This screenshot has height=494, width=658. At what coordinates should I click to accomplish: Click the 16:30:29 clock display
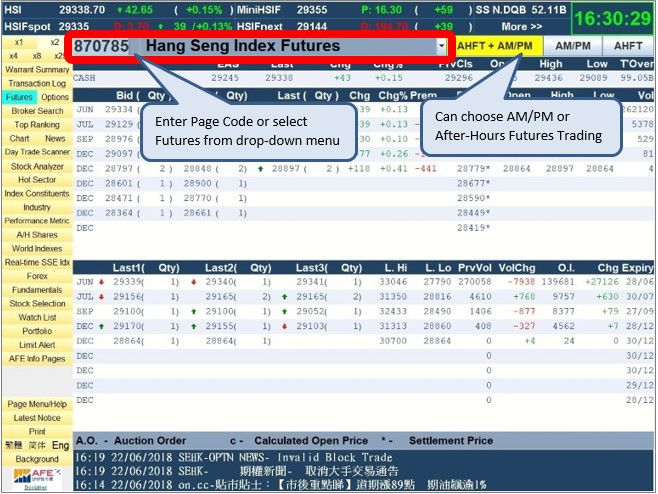[x=612, y=18]
